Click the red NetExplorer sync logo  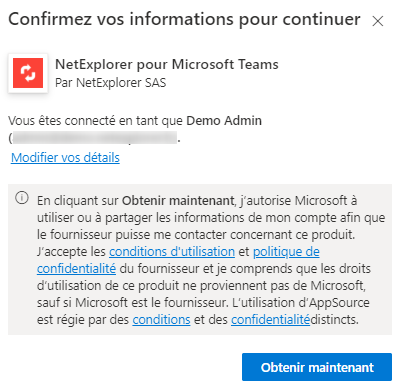tap(28, 73)
